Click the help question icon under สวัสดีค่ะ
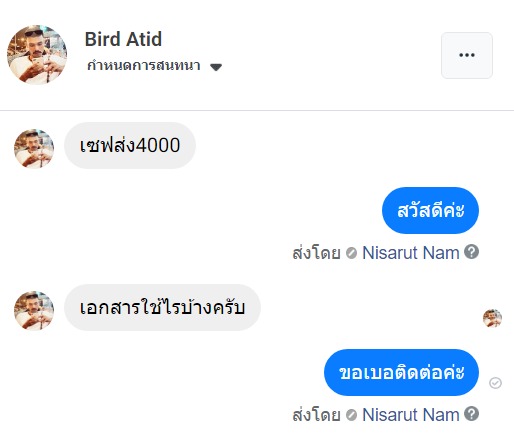Image resolution: width=514 pixels, height=444 pixels. click(472, 252)
